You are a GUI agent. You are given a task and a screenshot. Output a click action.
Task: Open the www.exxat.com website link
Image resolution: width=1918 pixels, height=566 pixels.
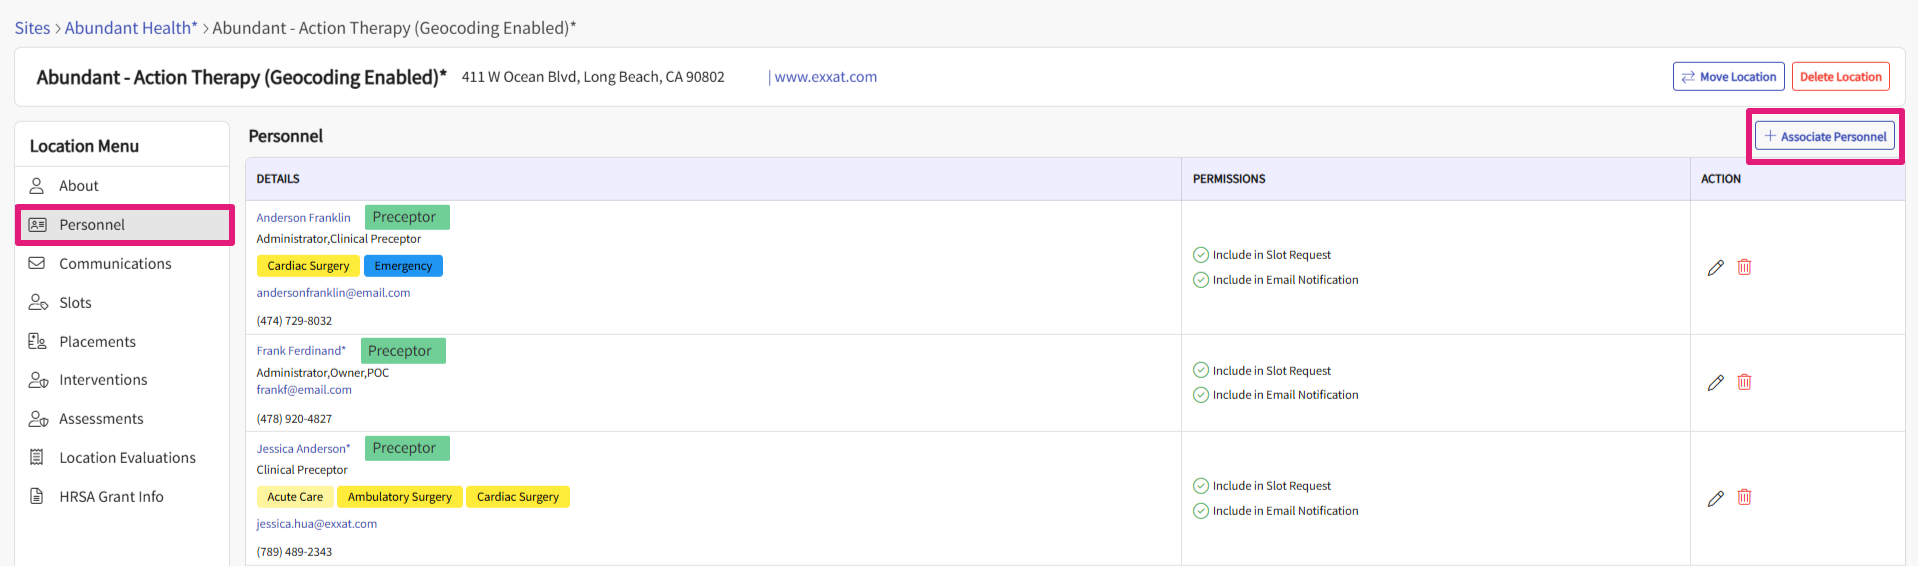point(825,77)
